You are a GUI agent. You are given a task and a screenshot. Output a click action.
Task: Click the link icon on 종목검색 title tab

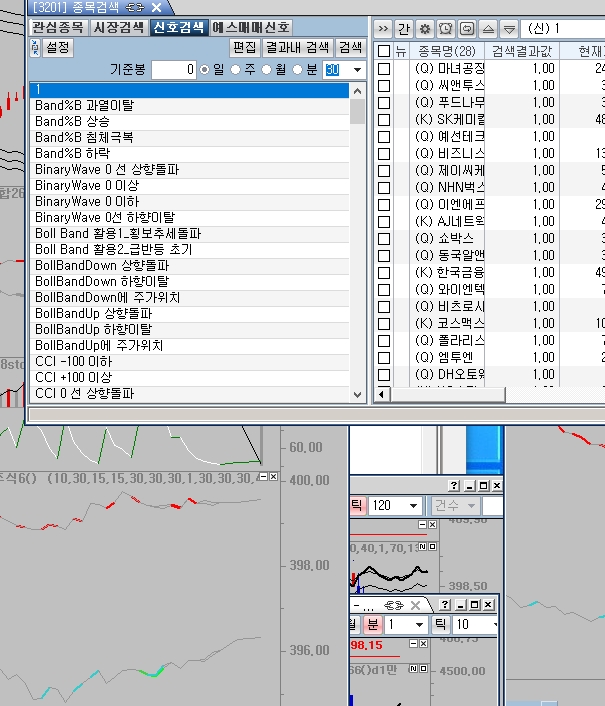[134, 7]
